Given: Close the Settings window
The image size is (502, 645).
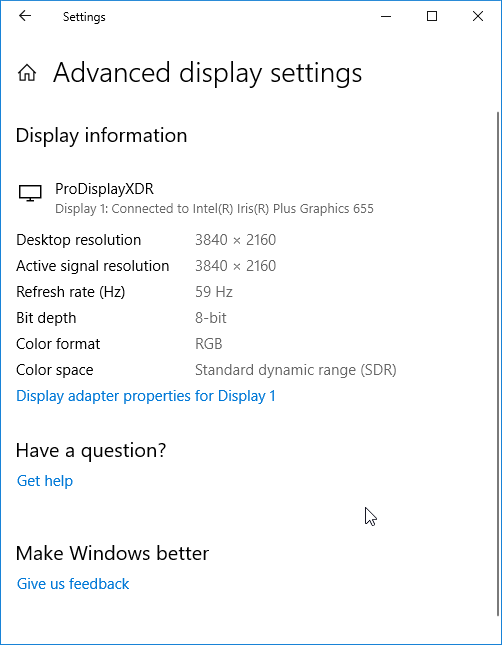Looking at the screenshot, I should coord(478,16).
